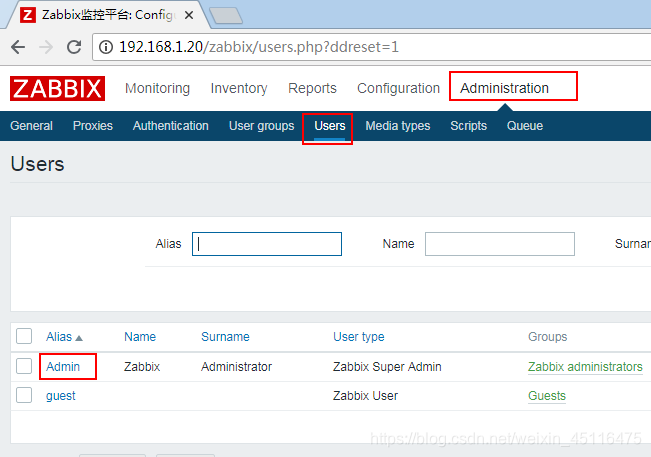
Task: Sort users by Surname column
Action: (225, 337)
